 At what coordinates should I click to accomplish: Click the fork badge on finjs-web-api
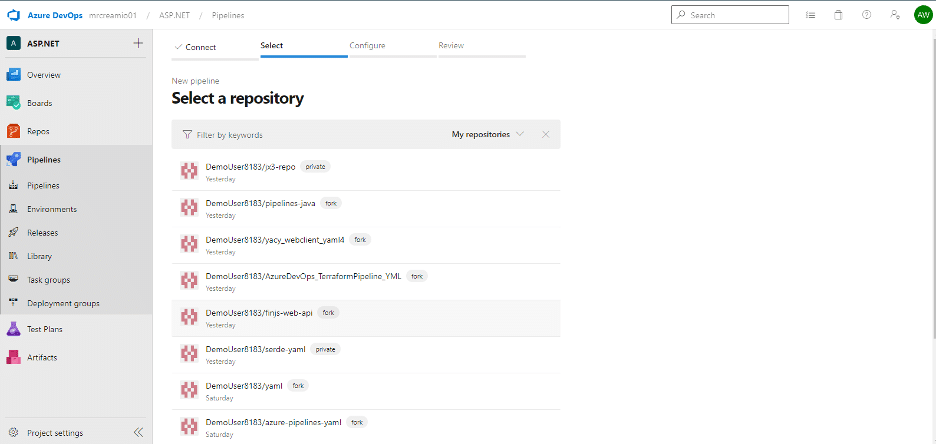(x=328, y=312)
